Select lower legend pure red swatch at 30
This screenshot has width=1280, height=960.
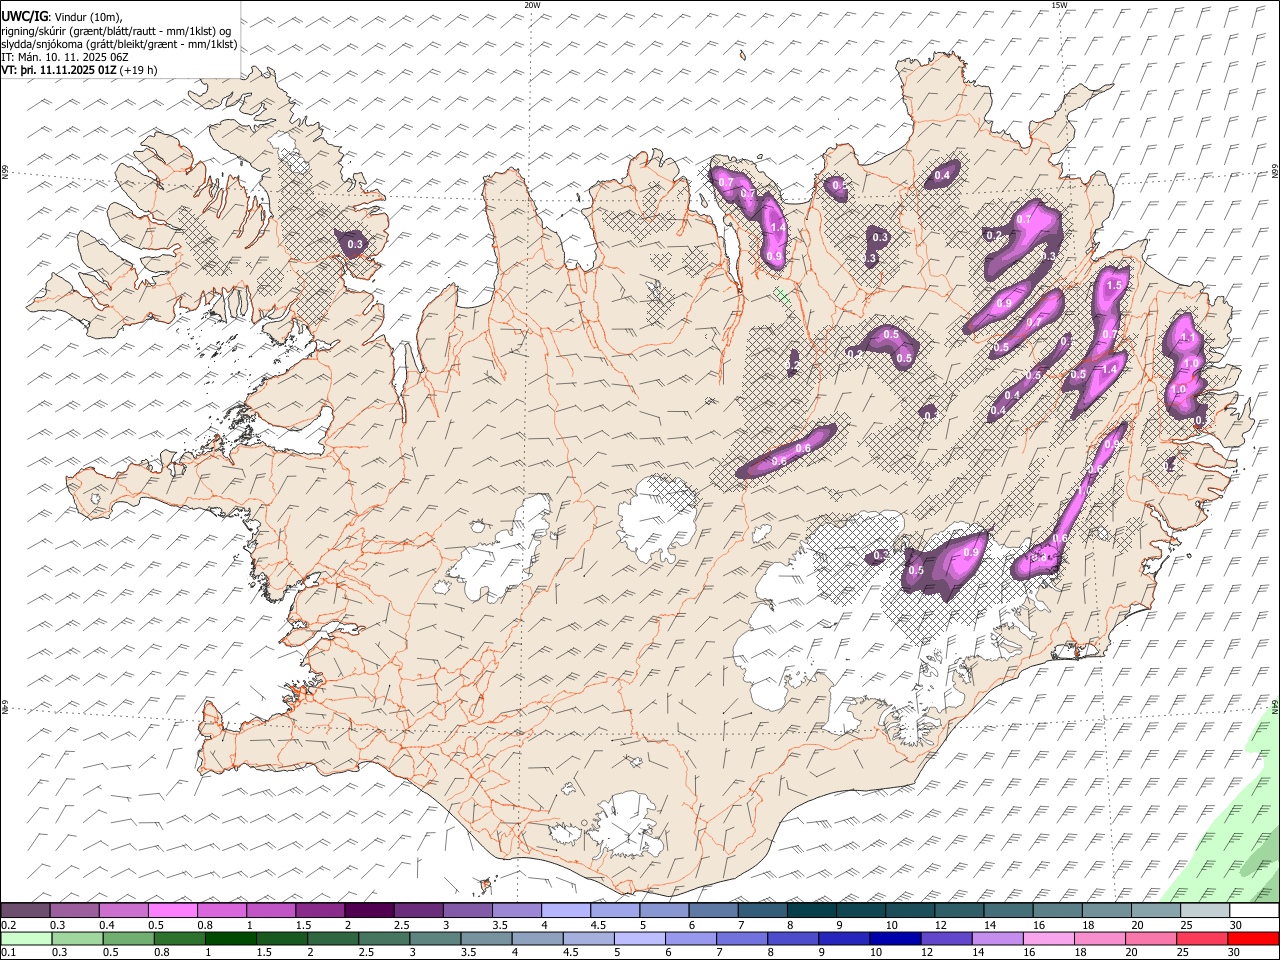click(x=1253, y=938)
